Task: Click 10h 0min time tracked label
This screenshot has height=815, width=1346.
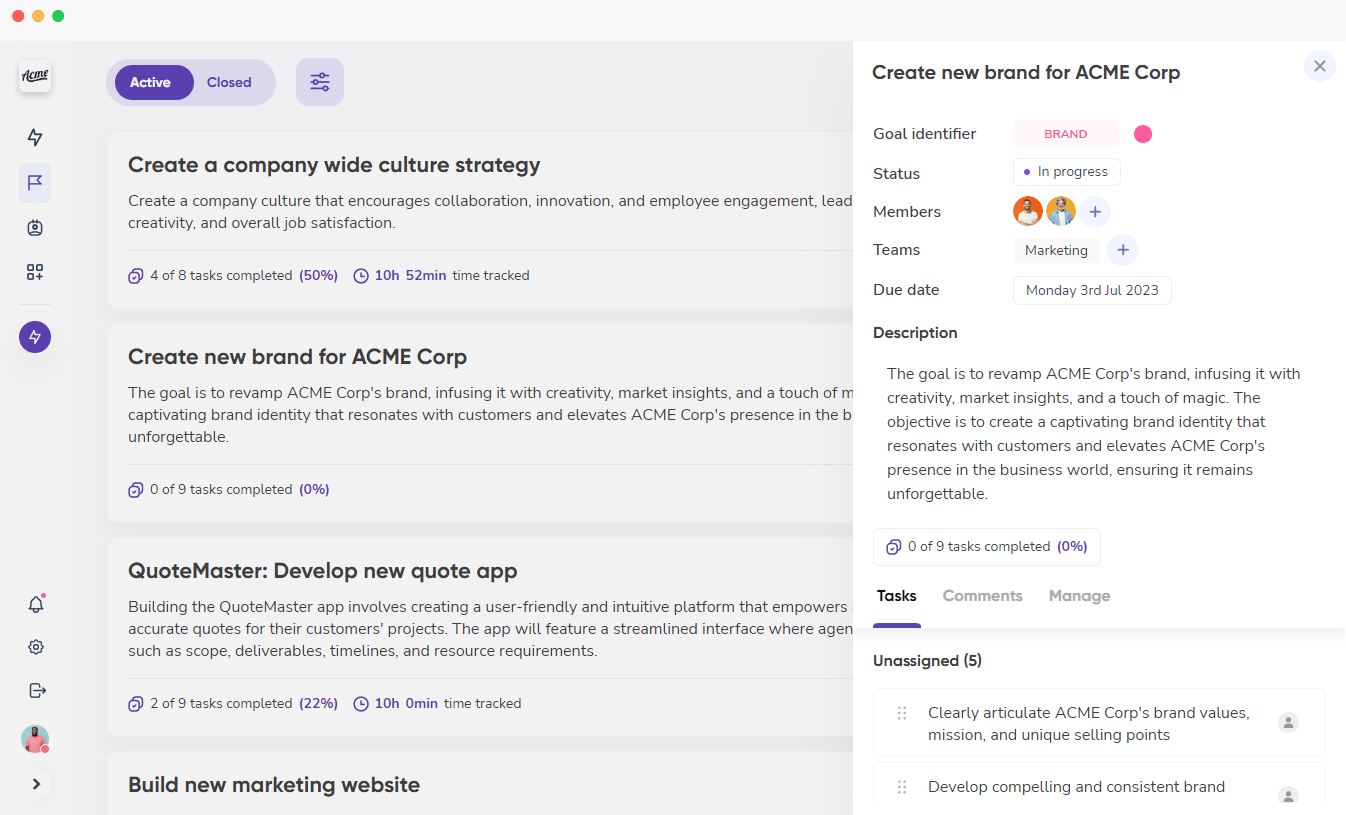Action: point(437,703)
